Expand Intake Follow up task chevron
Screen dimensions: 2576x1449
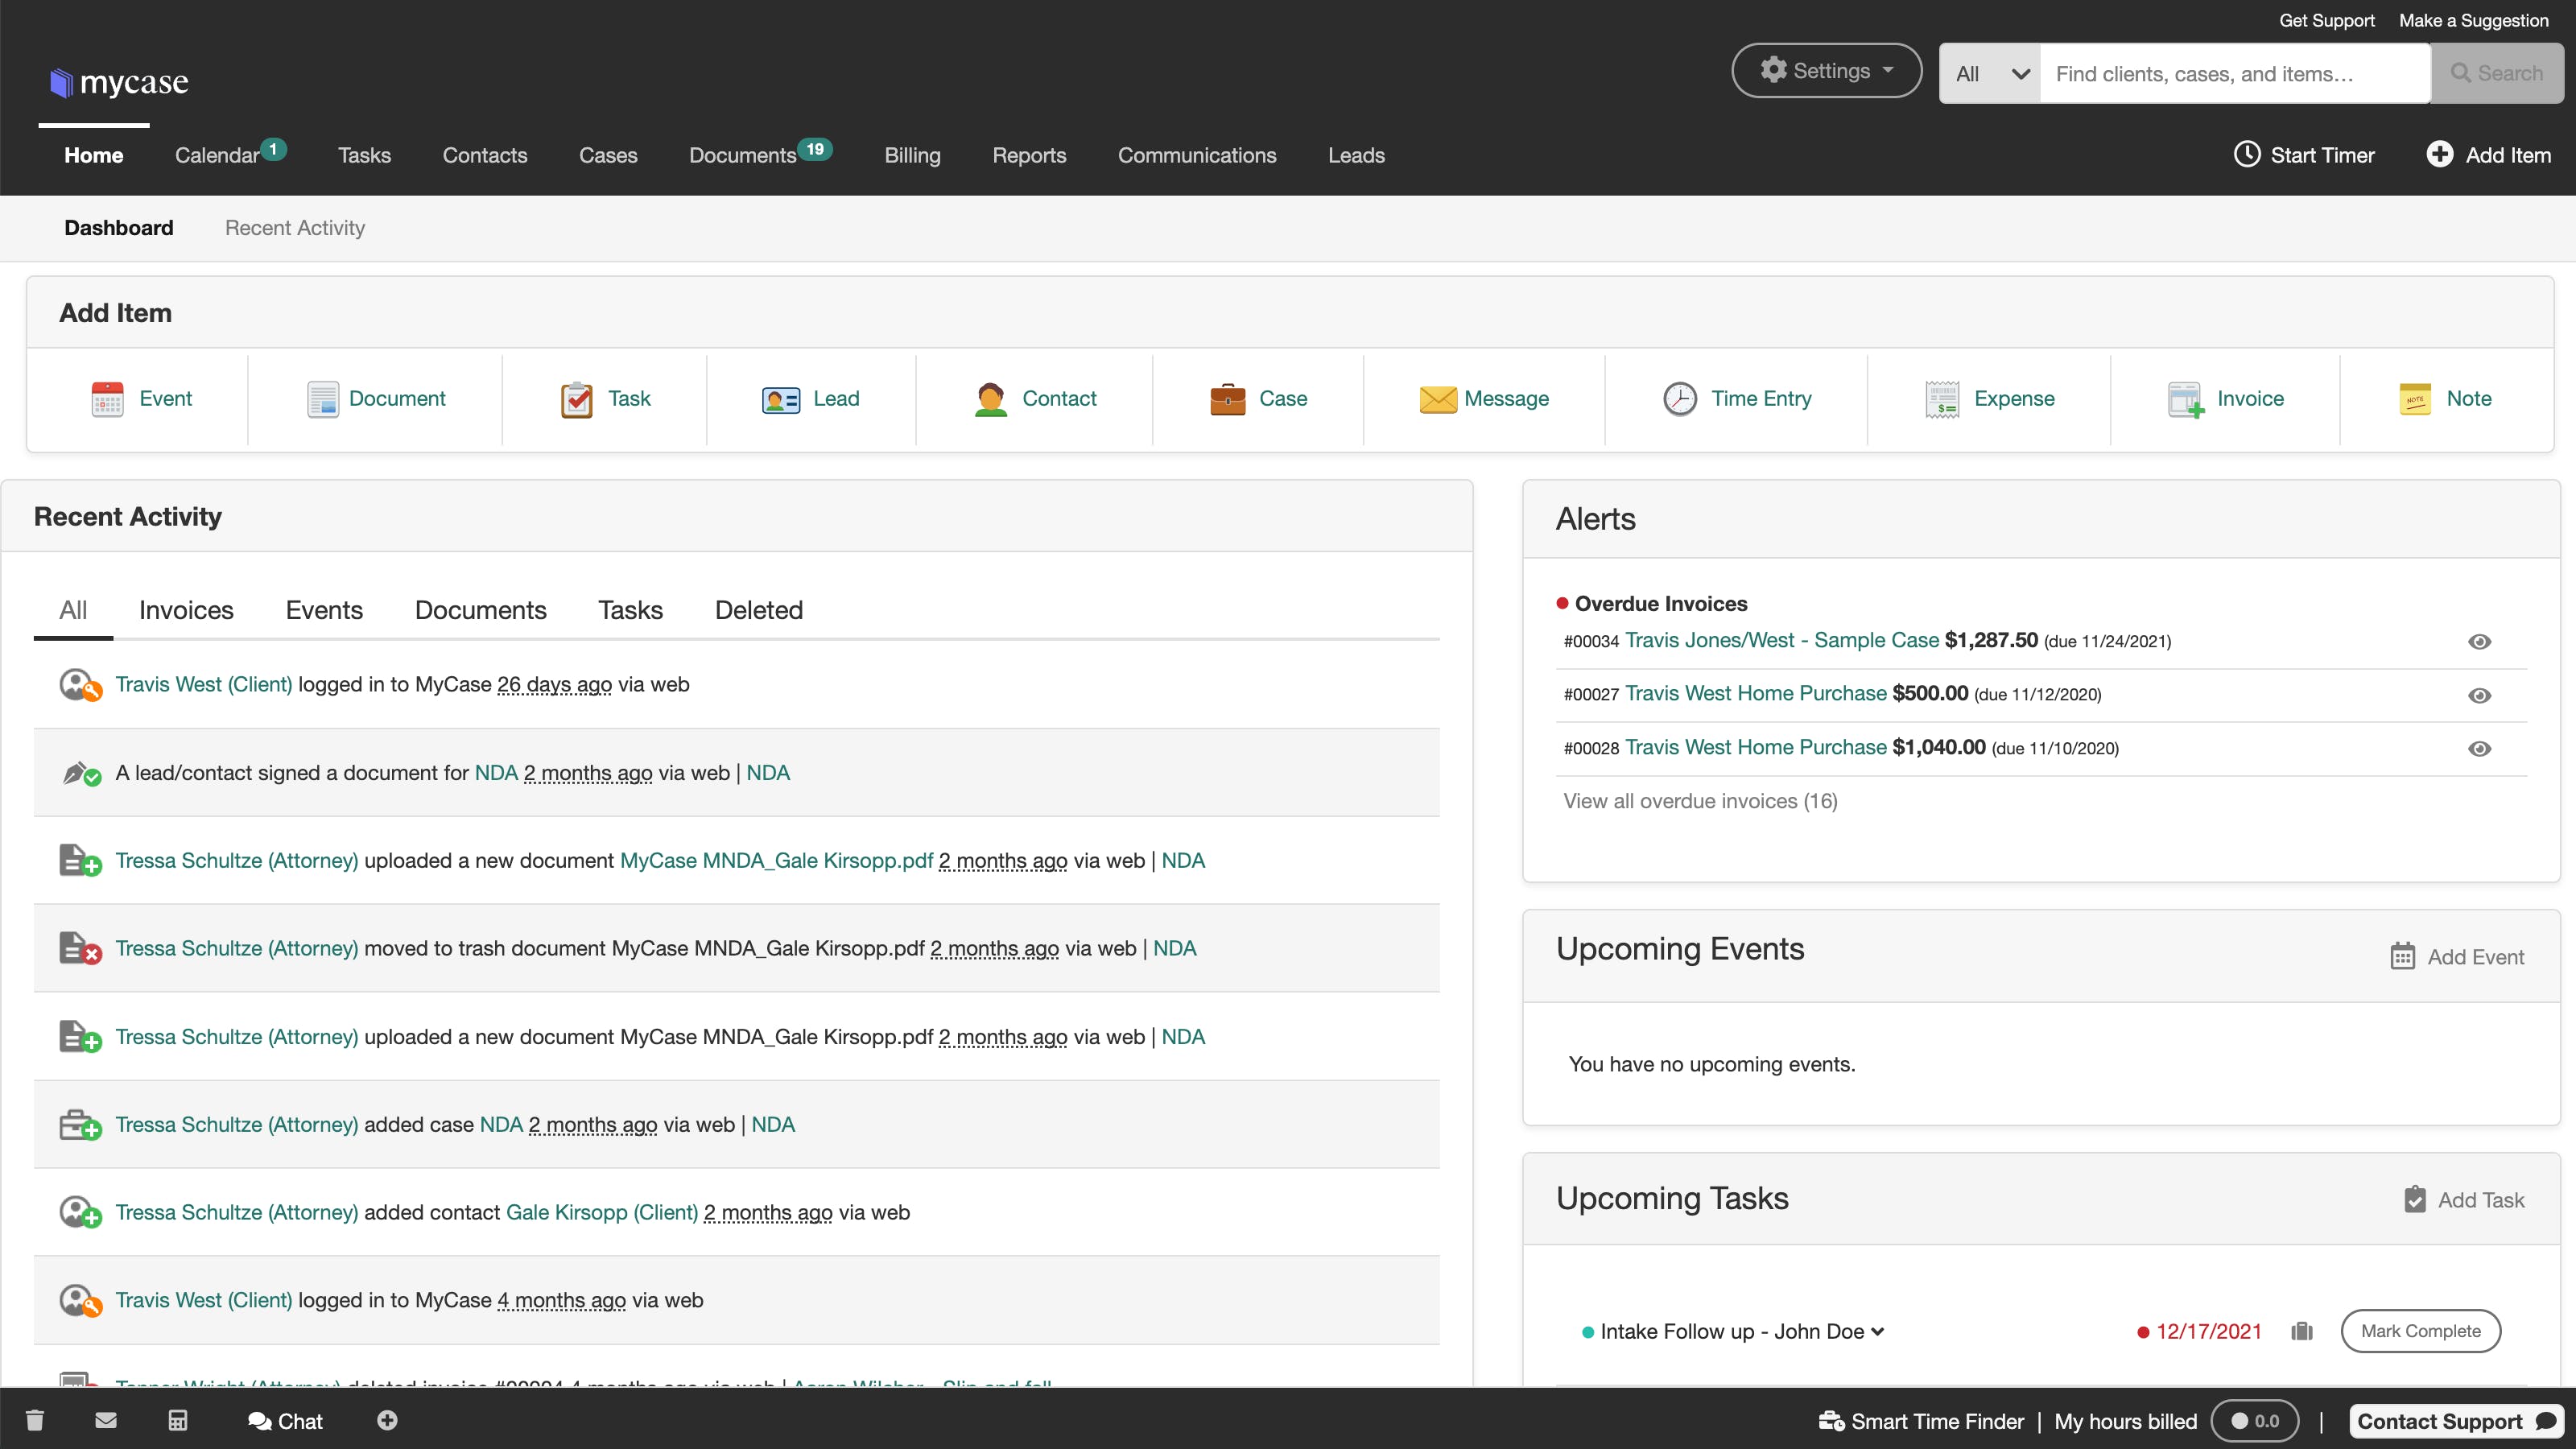click(1878, 1331)
